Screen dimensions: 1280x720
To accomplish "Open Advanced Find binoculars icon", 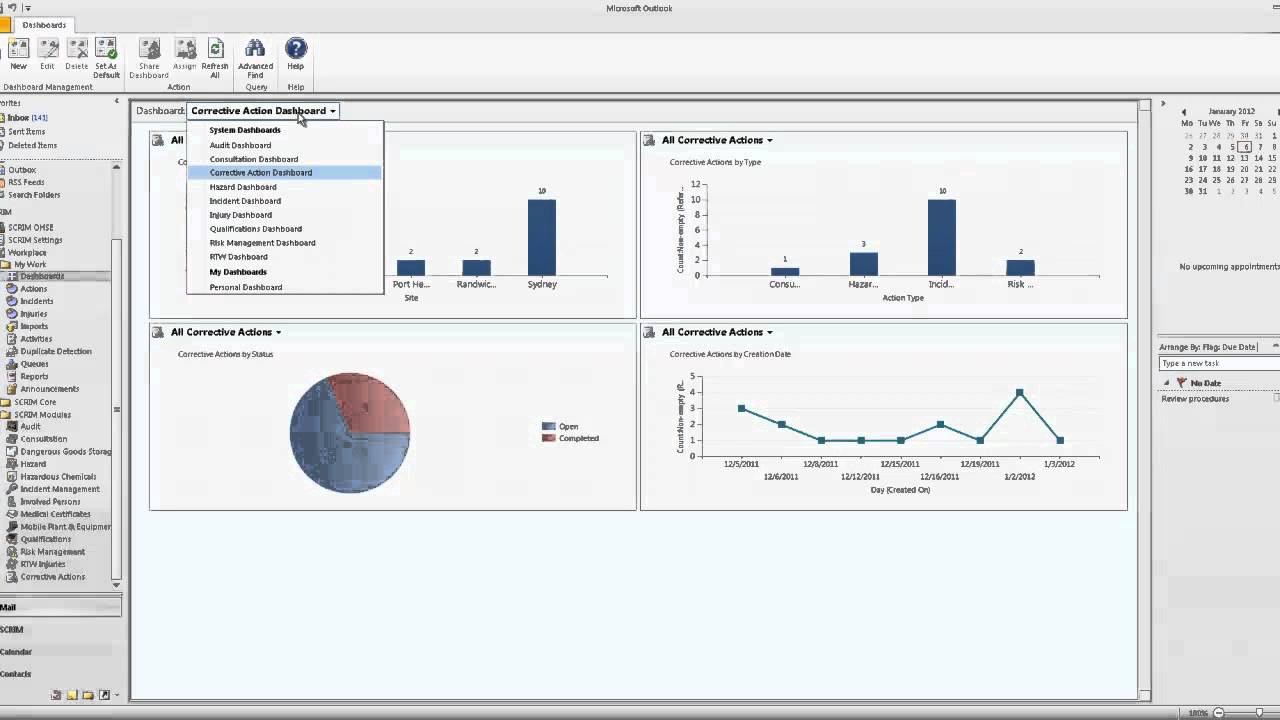I will coord(255,49).
